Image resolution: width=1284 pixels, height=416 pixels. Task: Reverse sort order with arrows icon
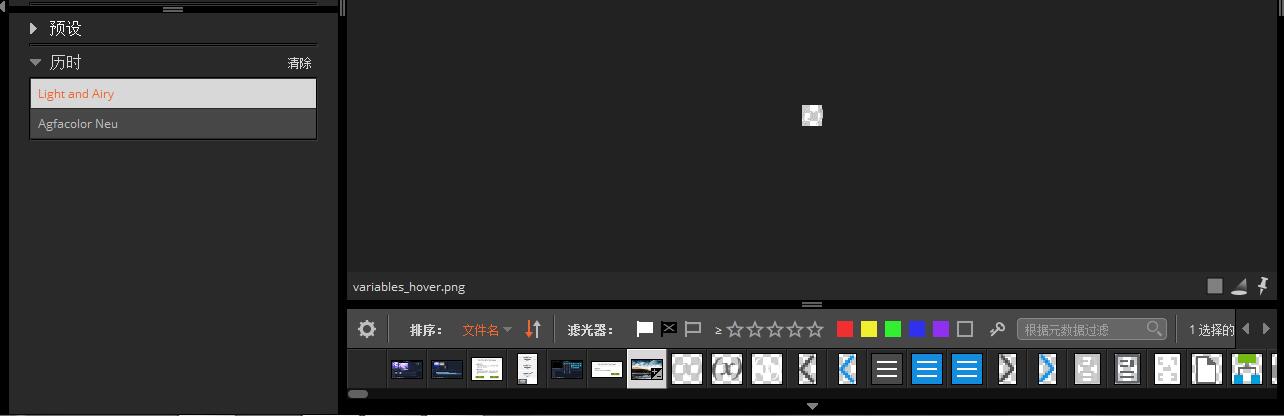[533, 329]
